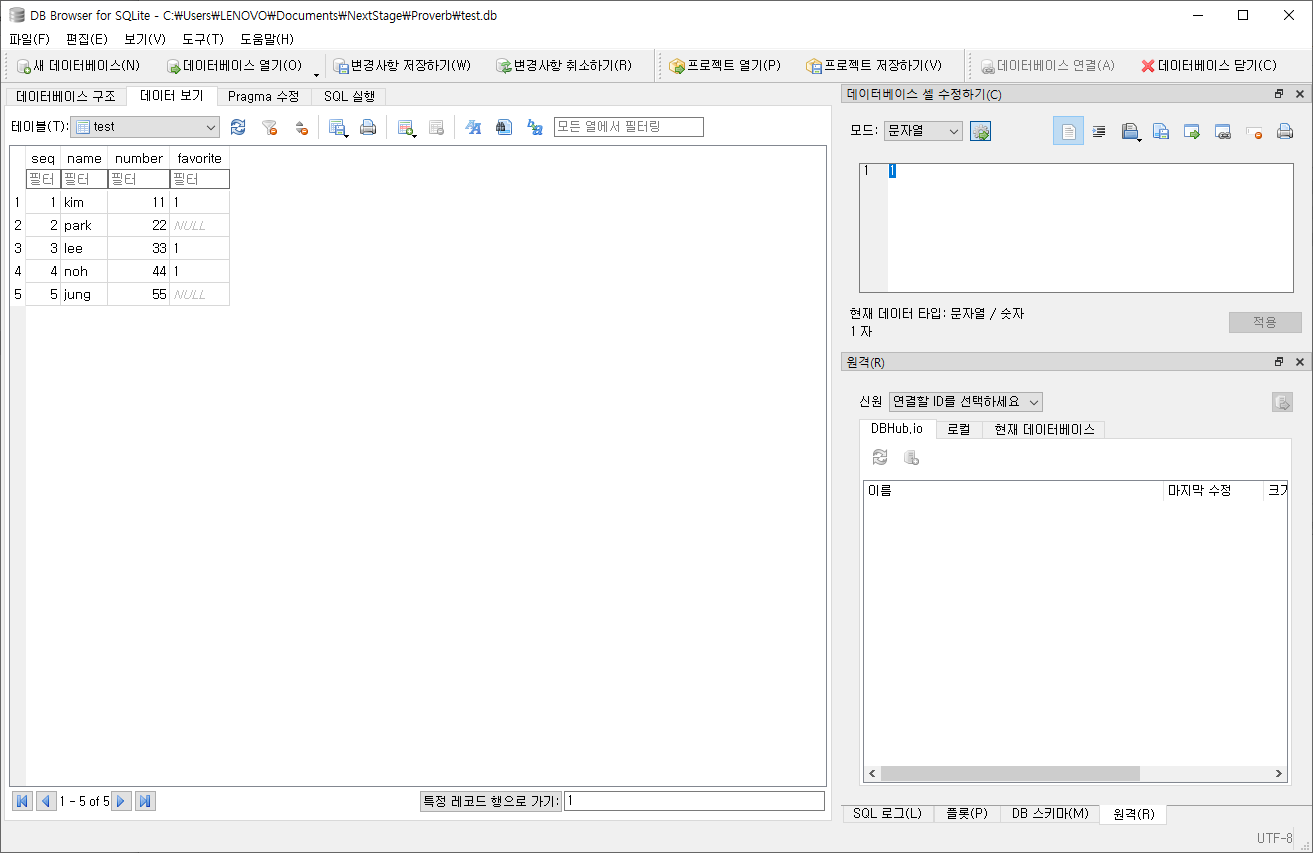Focus the all-columns filter input field
Image resolution: width=1313 pixels, height=853 pixels.
pyautogui.click(x=629, y=127)
